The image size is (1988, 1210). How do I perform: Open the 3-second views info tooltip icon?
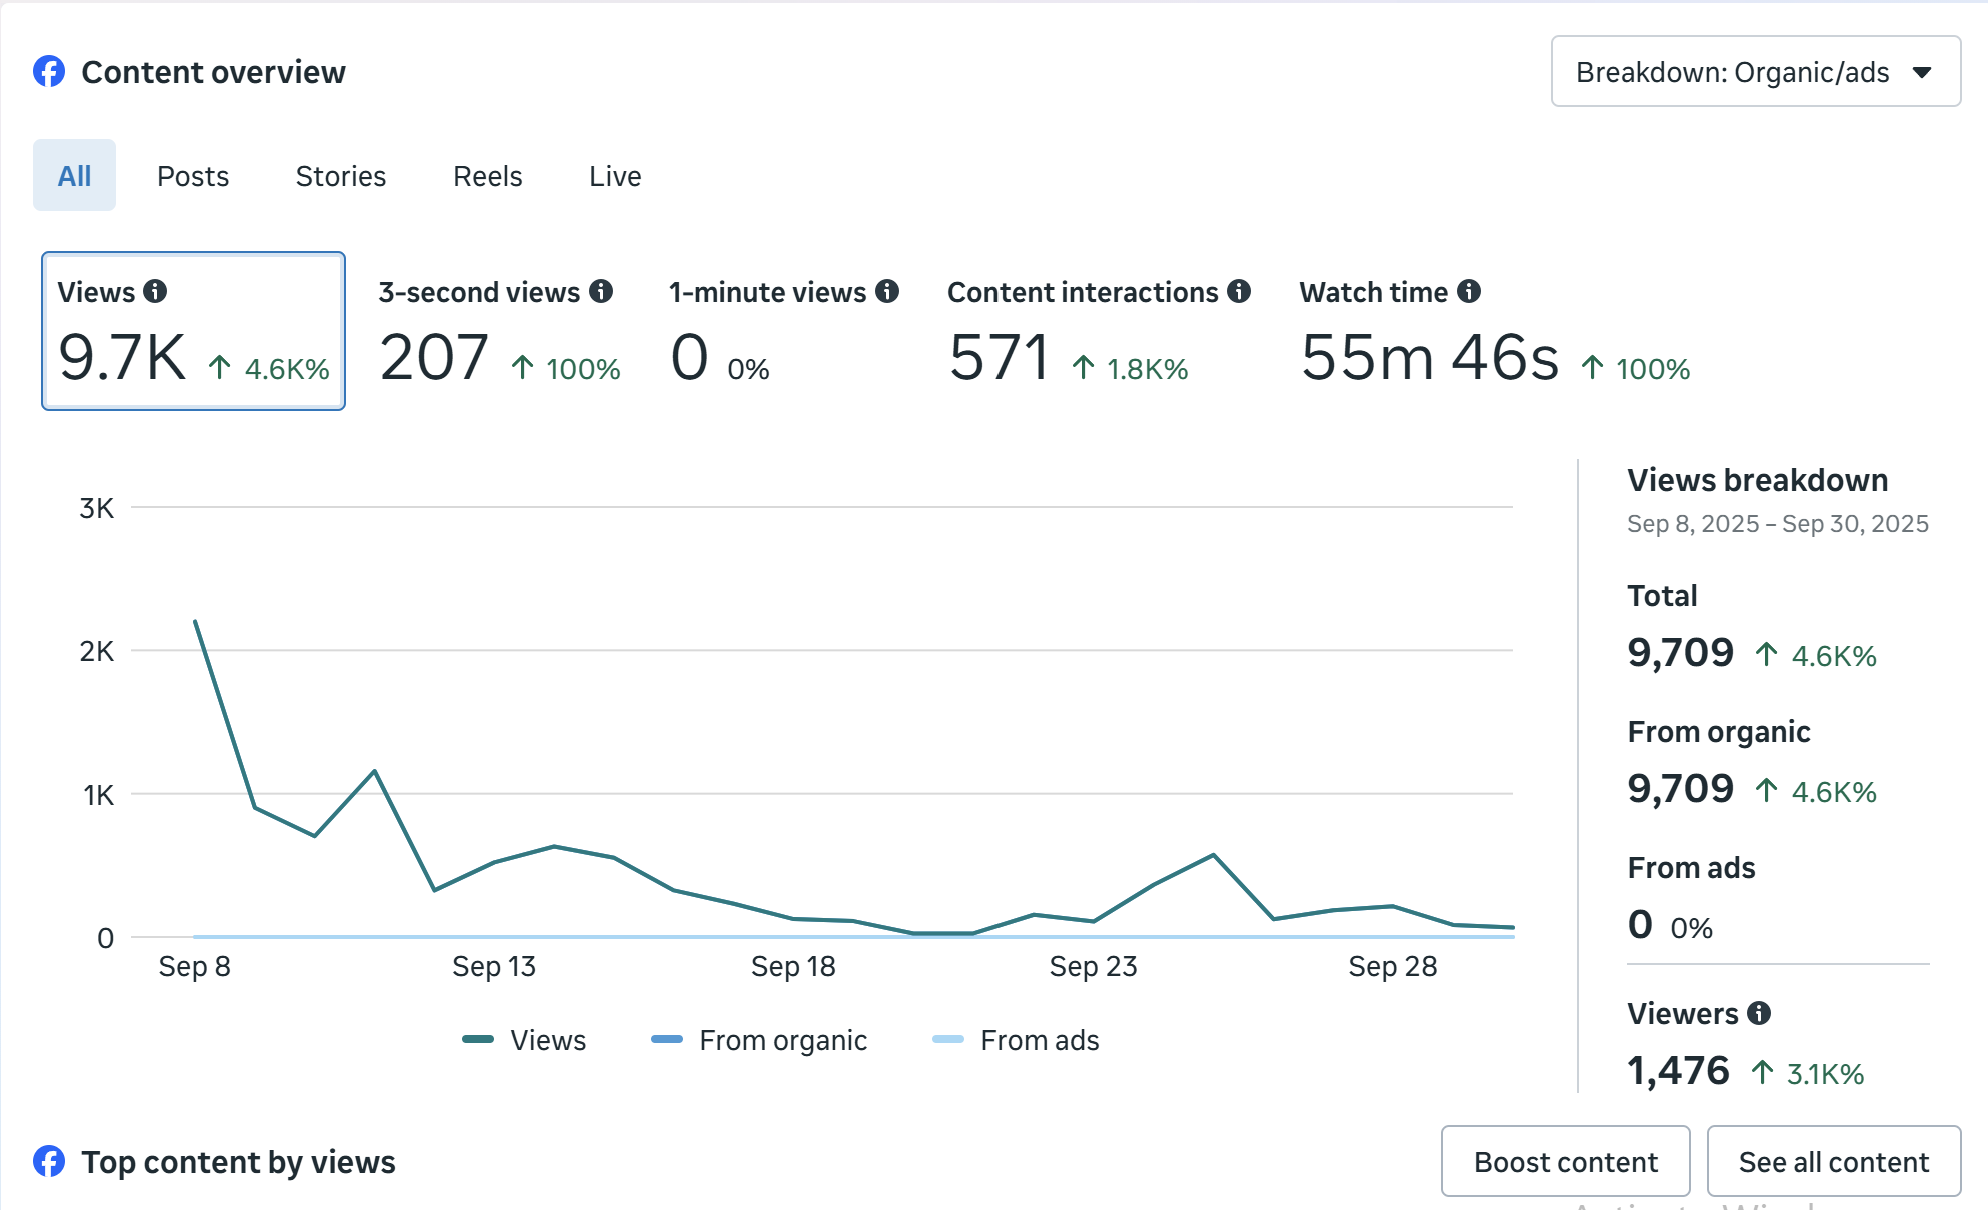click(x=601, y=291)
